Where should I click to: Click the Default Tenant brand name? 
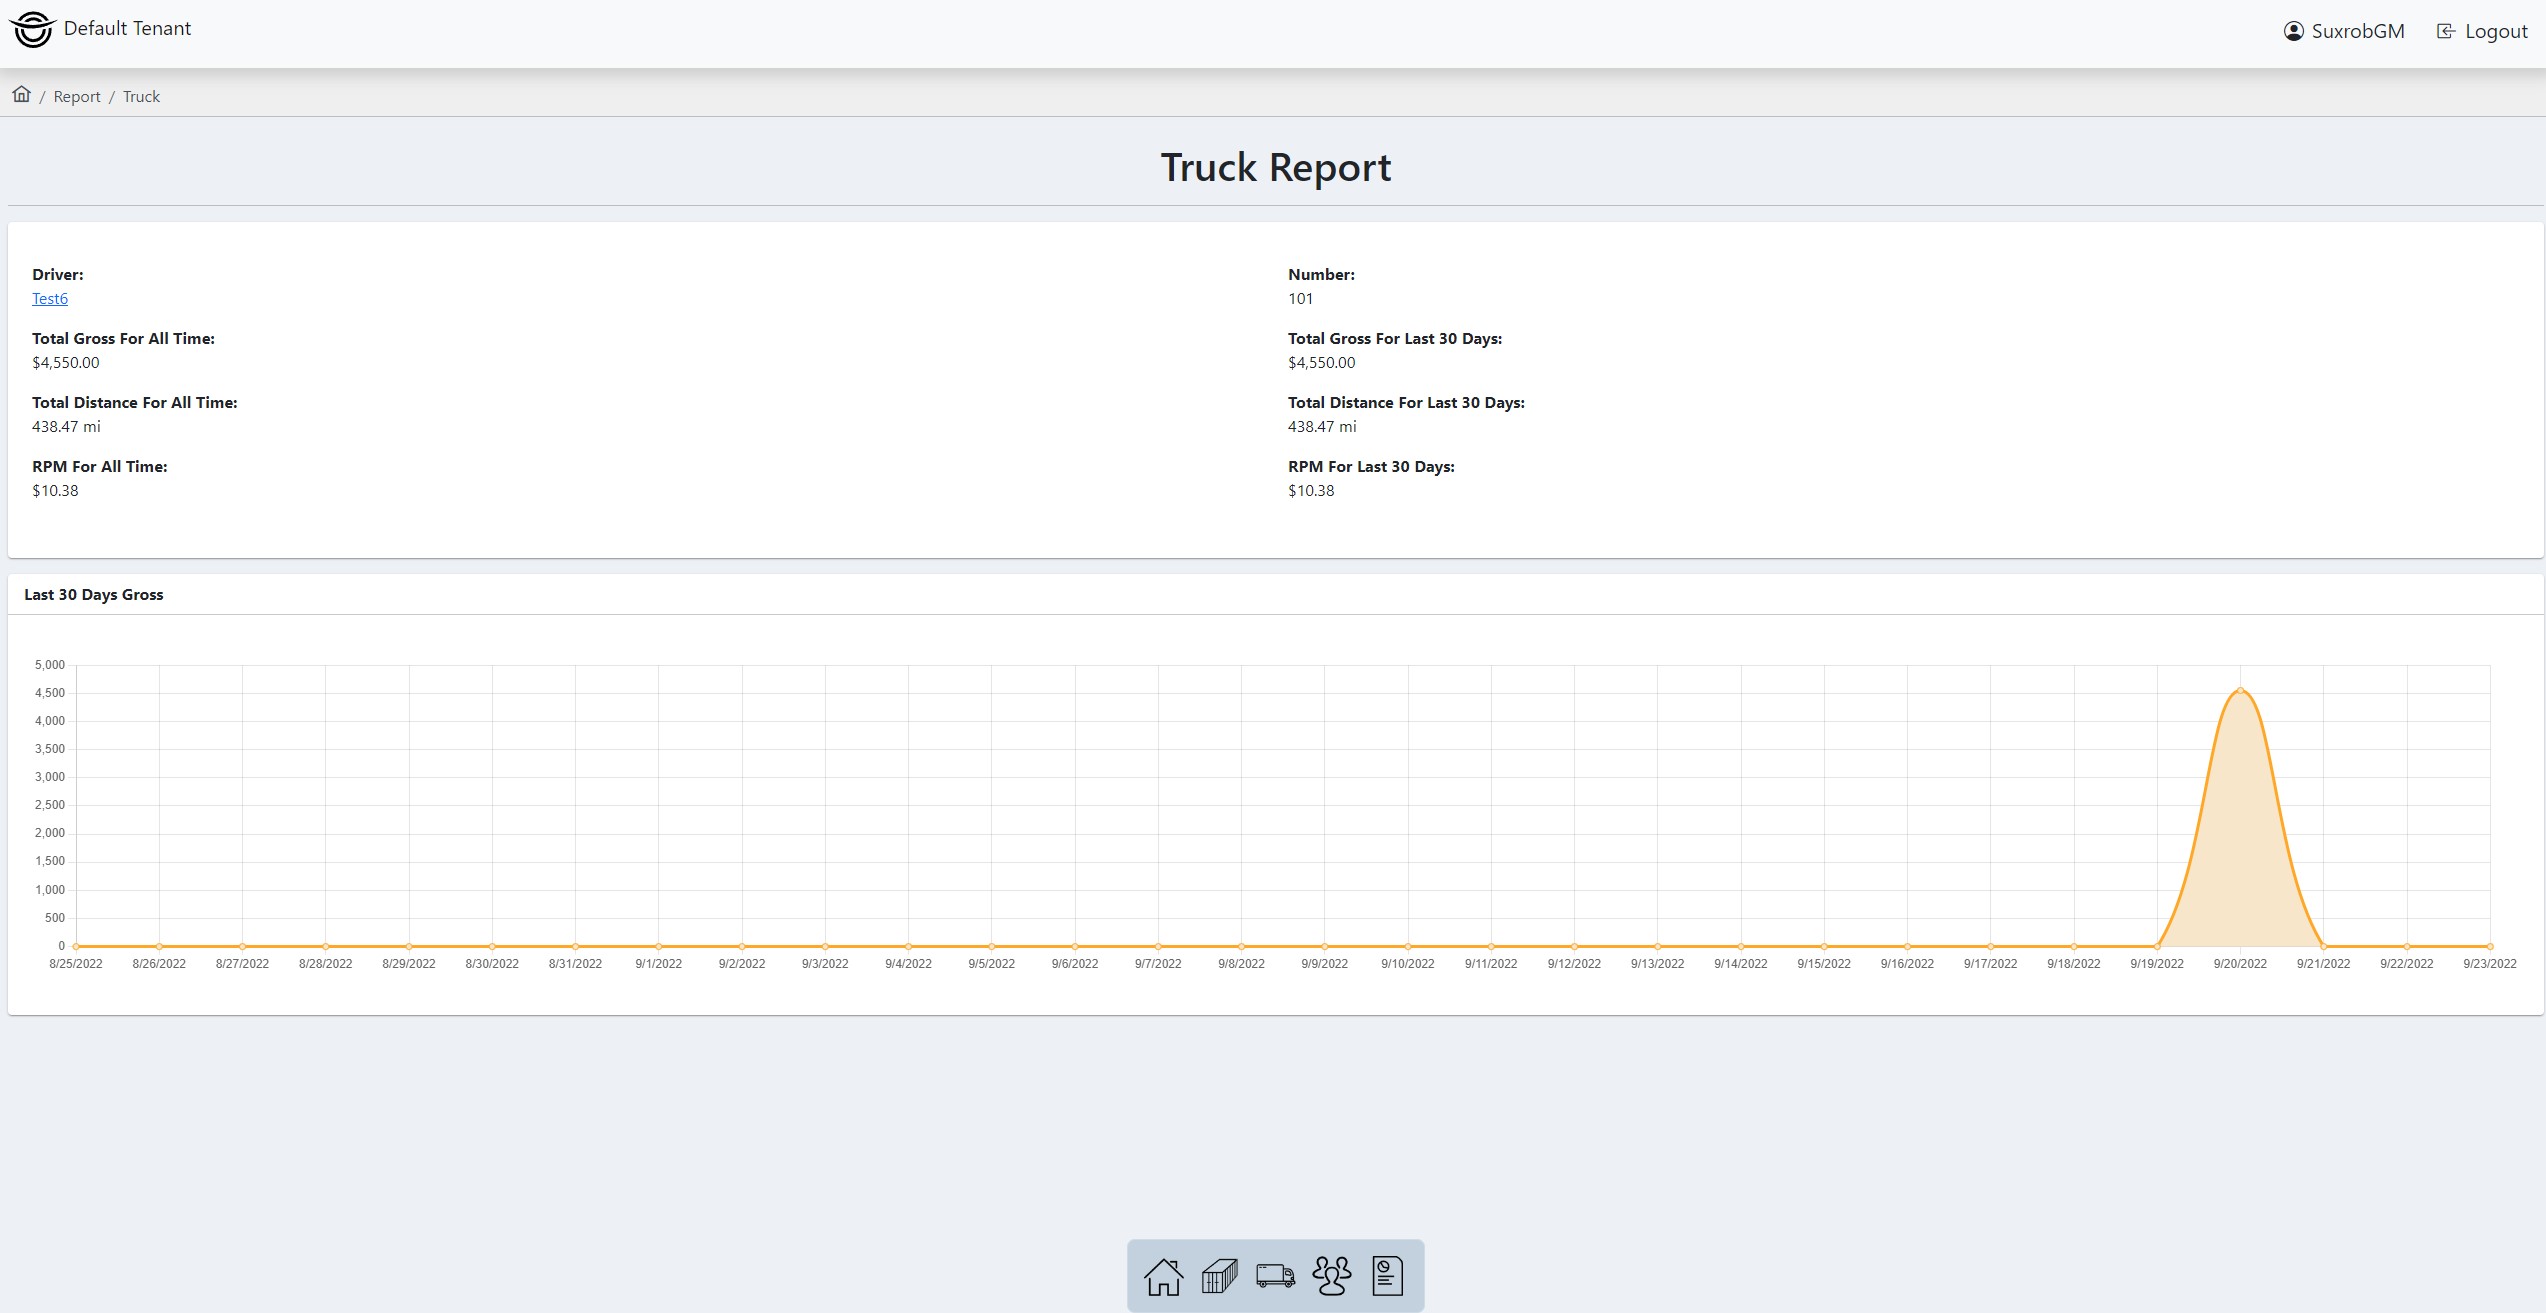(127, 29)
